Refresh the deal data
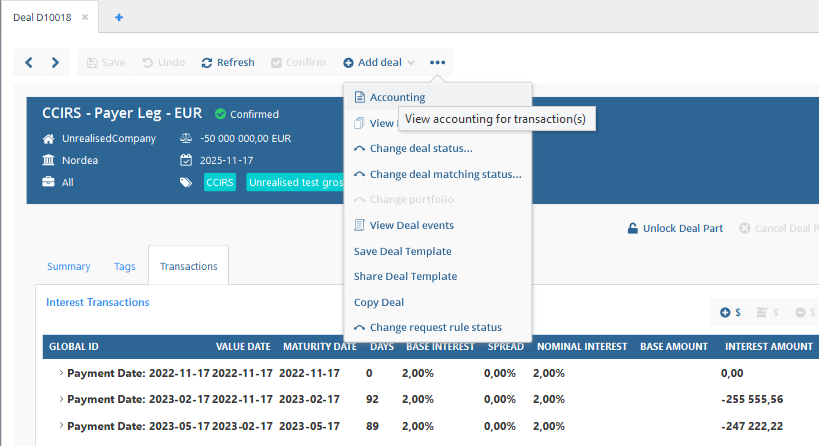This screenshot has width=819, height=446. (228, 63)
